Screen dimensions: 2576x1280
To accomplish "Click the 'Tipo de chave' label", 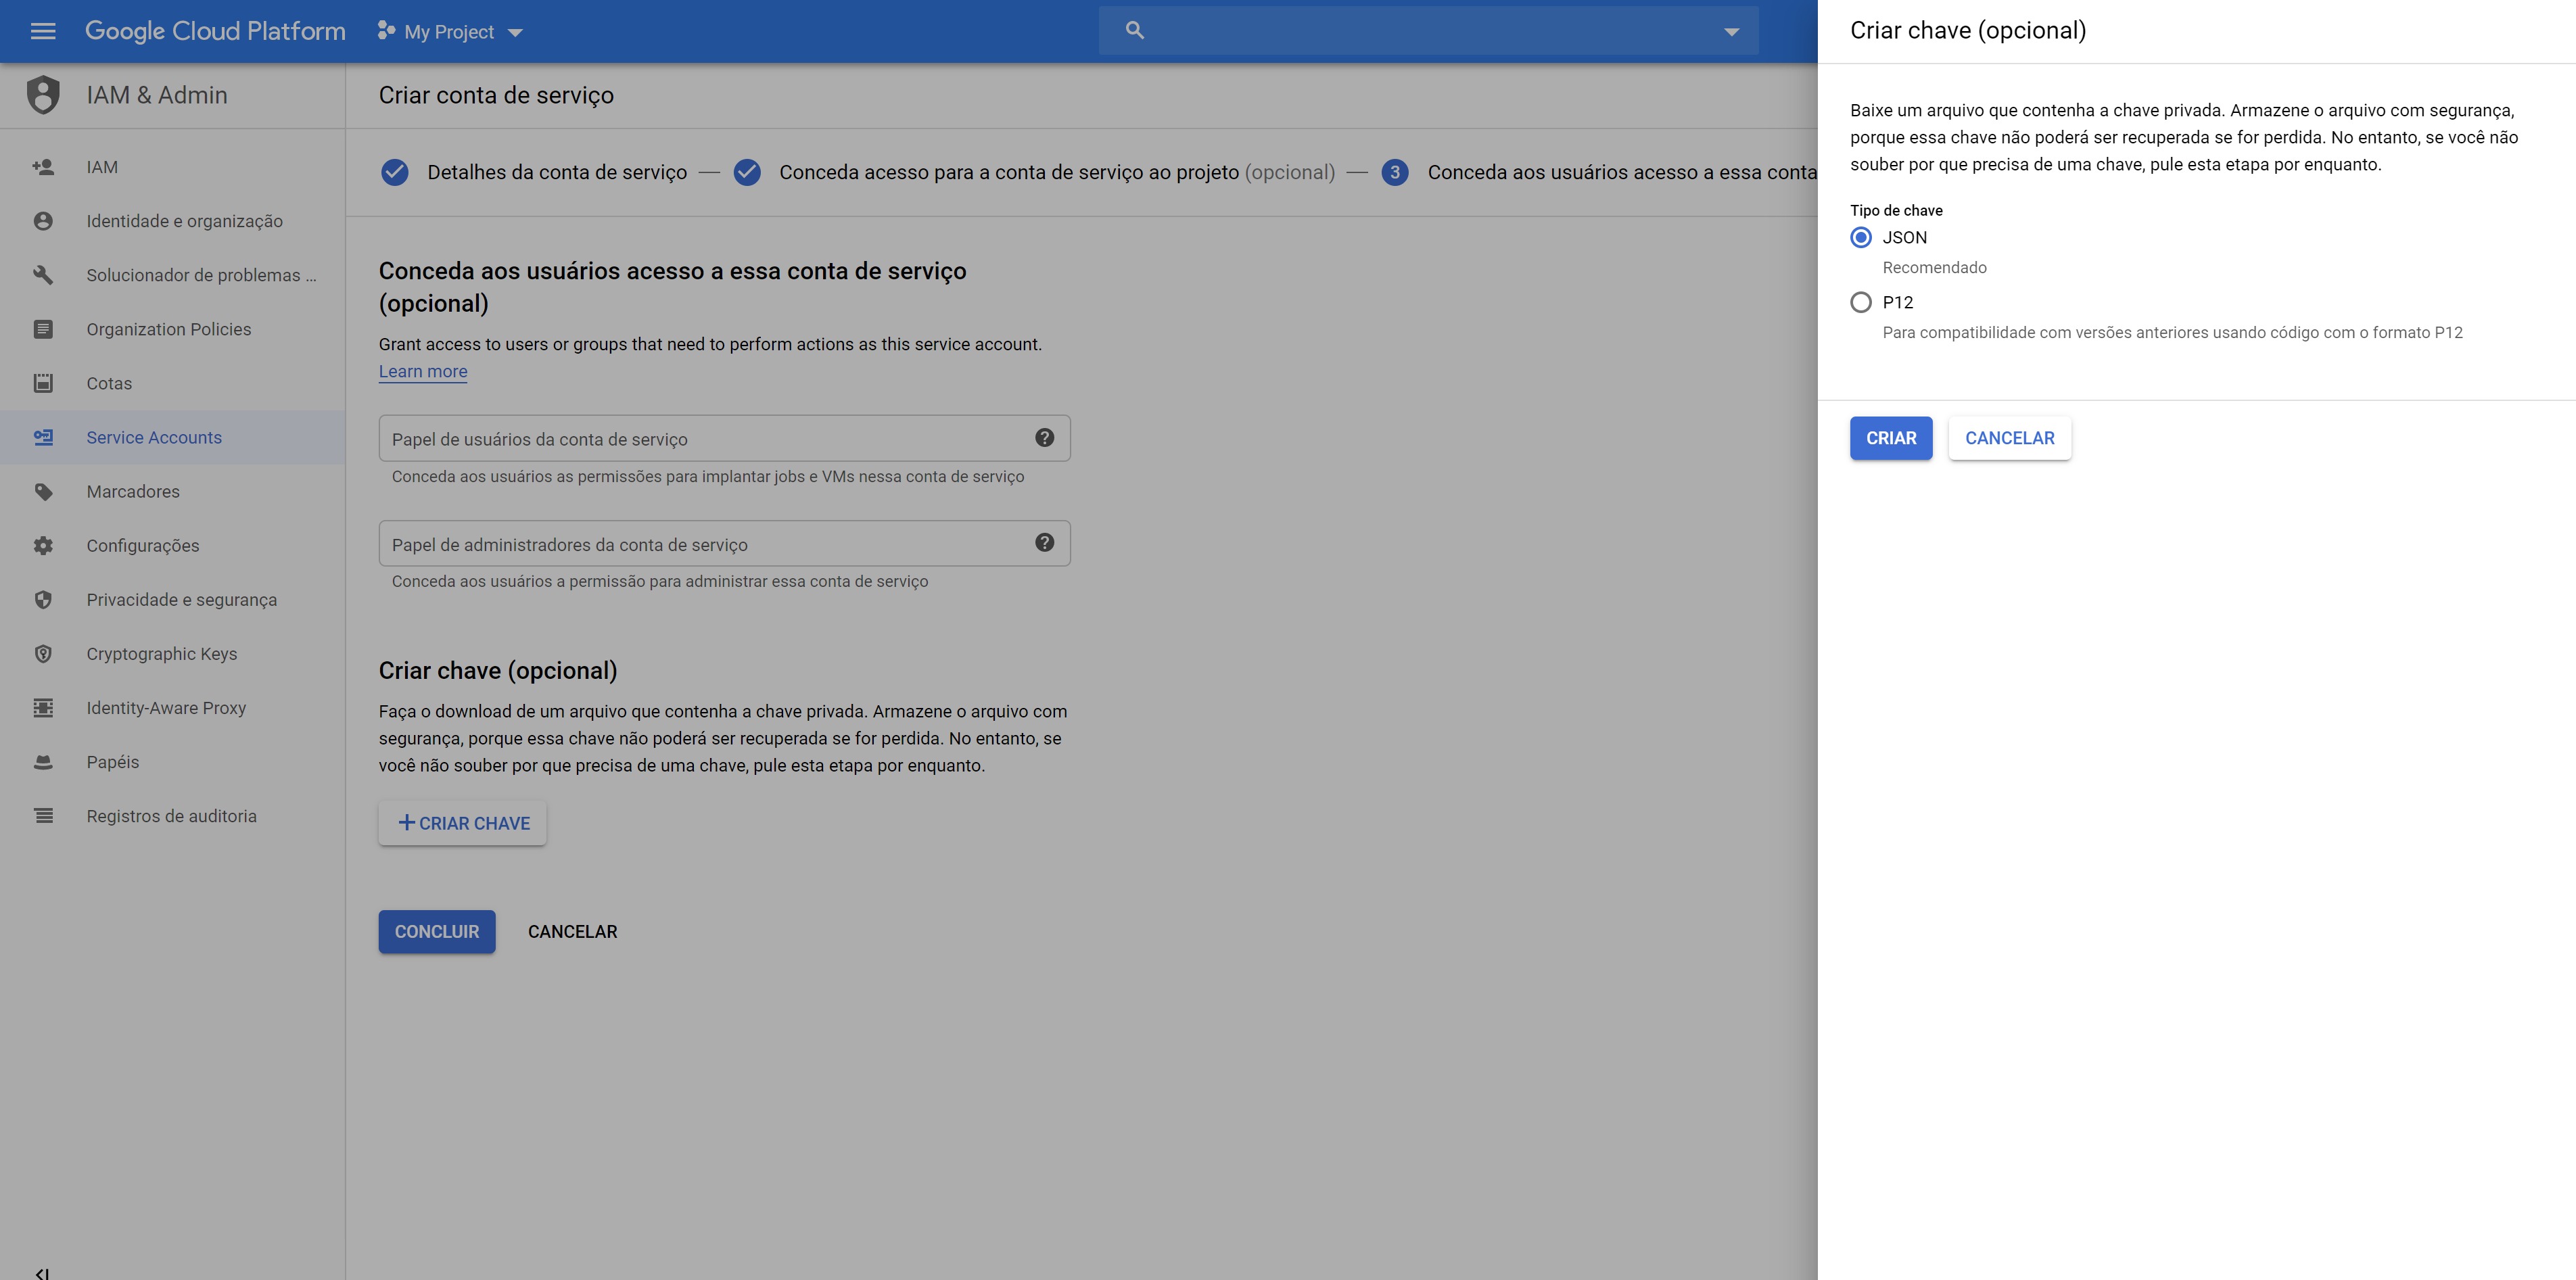I will [1896, 210].
